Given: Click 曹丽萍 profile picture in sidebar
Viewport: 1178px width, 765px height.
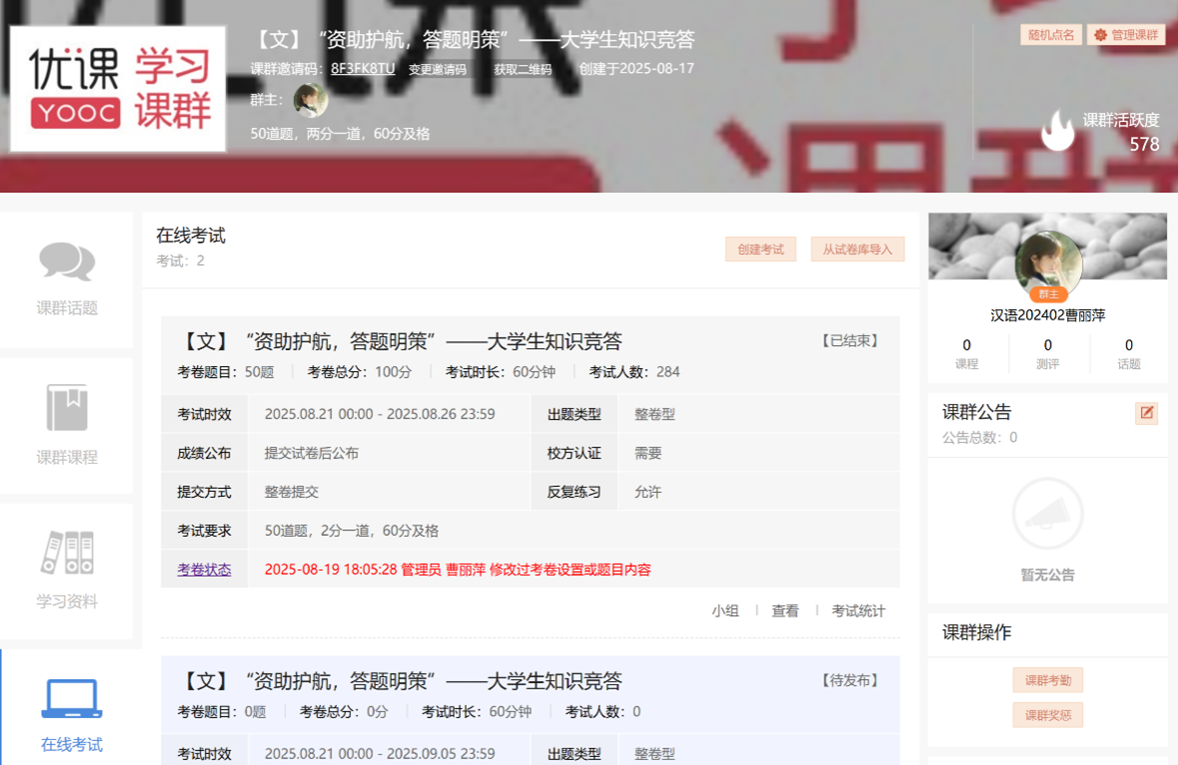Looking at the screenshot, I should 1047,264.
